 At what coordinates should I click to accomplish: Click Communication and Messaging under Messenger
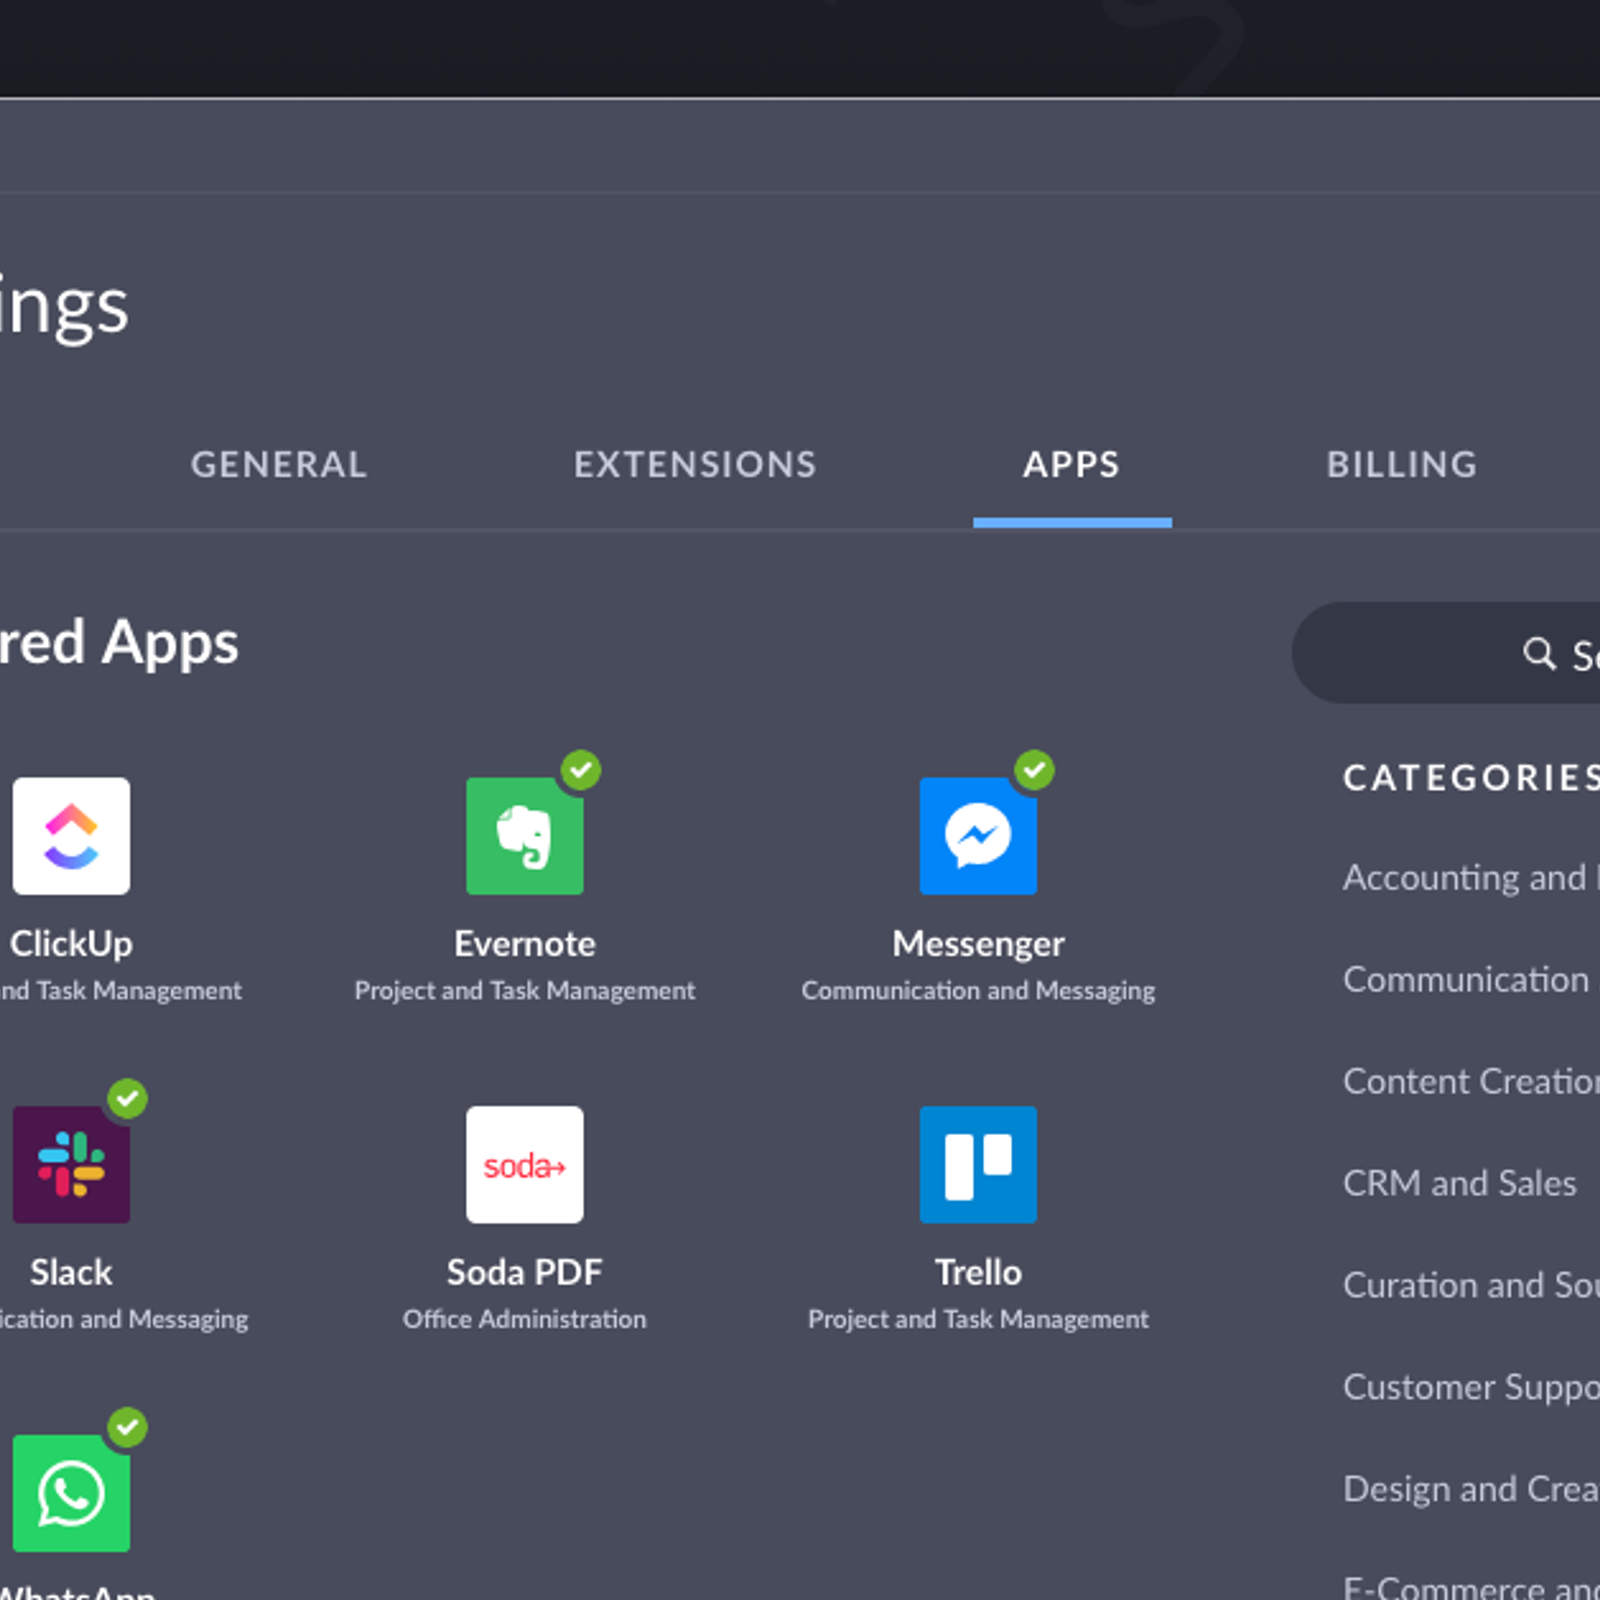[x=978, y=991]
